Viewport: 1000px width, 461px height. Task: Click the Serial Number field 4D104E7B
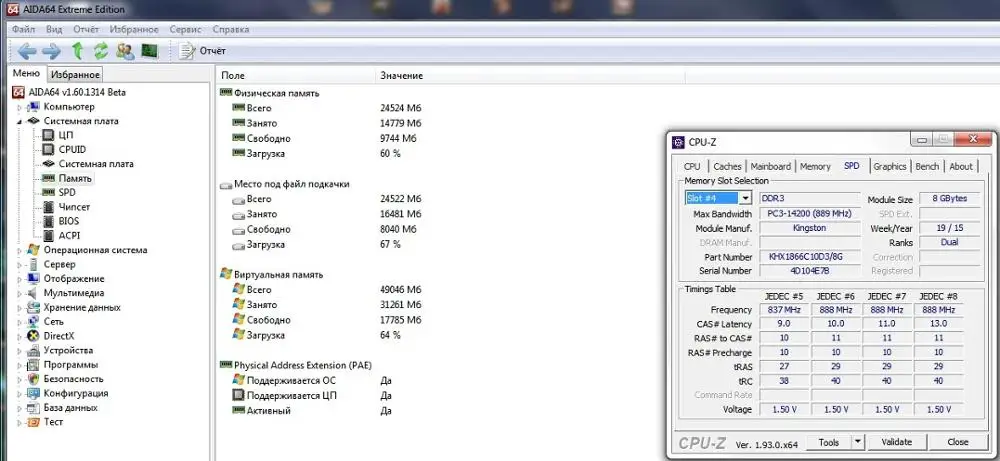pyautogui.click(x=809, y=271)
